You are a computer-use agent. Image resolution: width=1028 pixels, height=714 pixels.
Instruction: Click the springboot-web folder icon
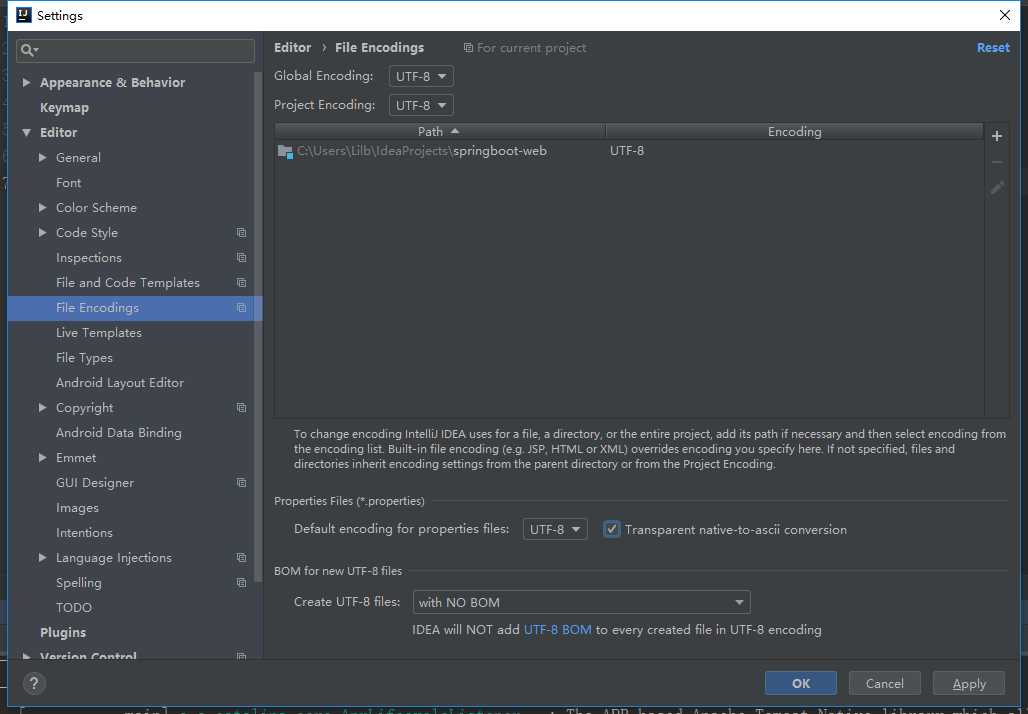click(x=285, y=151)
